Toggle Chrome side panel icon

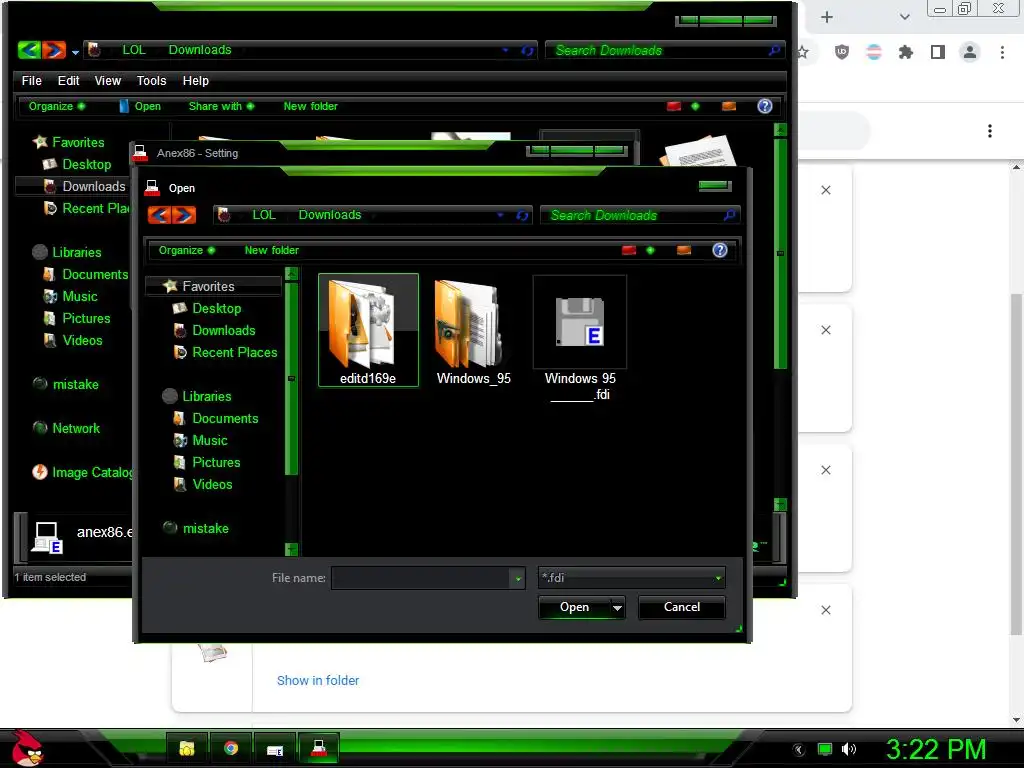coord(938,52)
